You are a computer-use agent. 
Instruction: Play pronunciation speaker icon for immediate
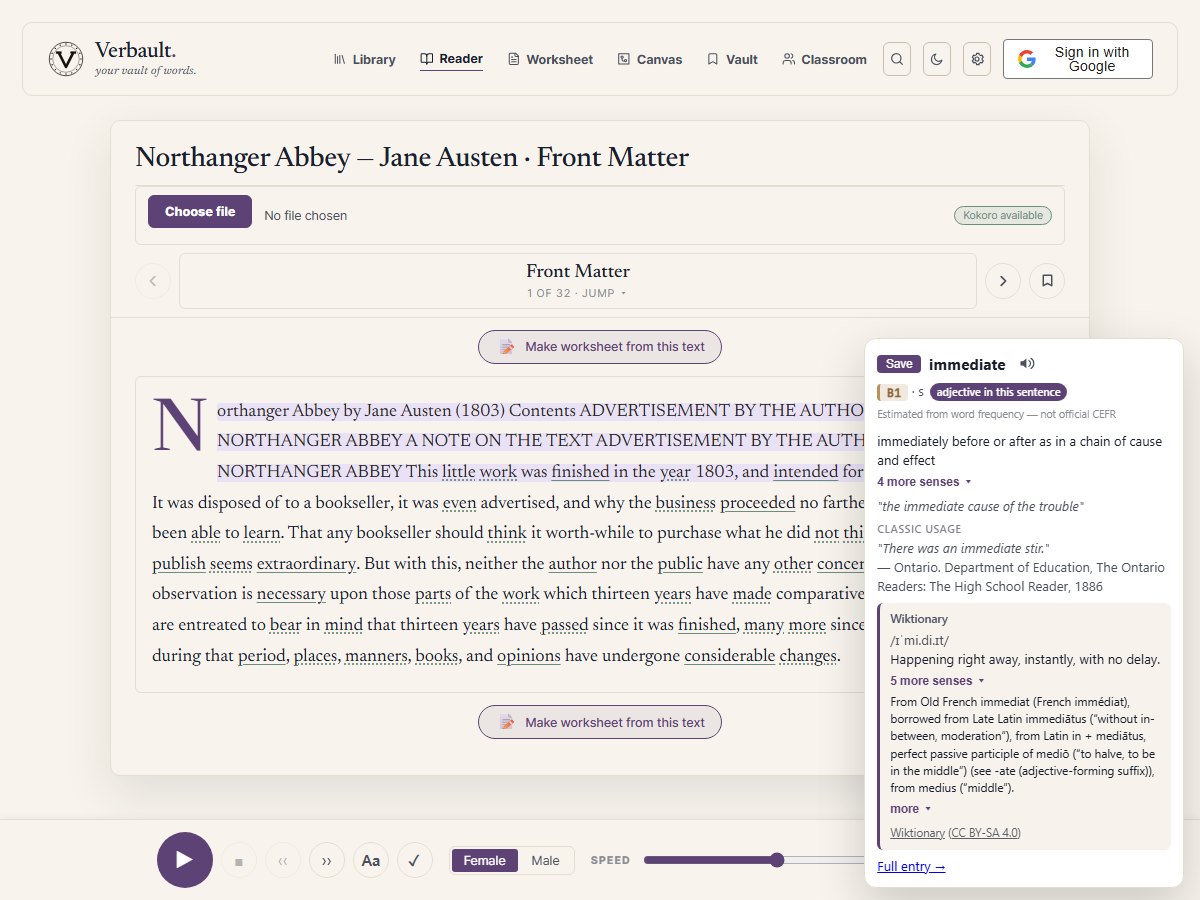1027,364
